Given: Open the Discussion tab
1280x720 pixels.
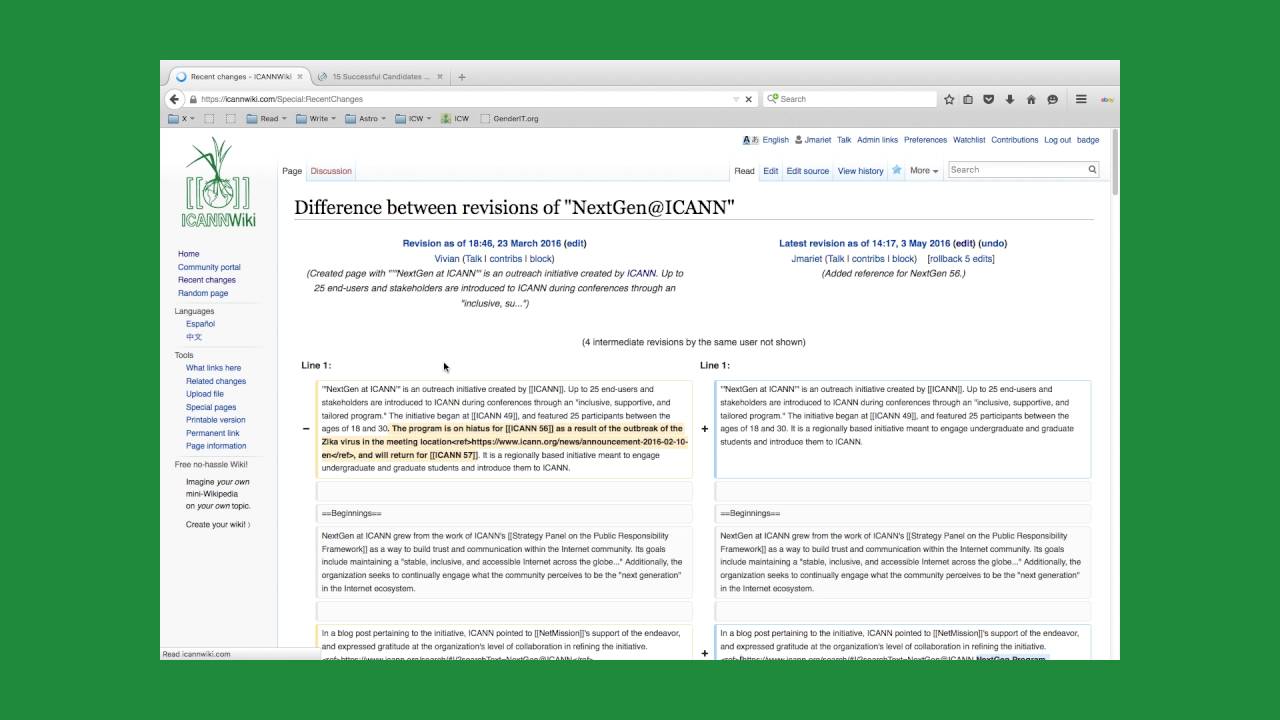Looking at the screenshot, I should [x=331, y=171].
